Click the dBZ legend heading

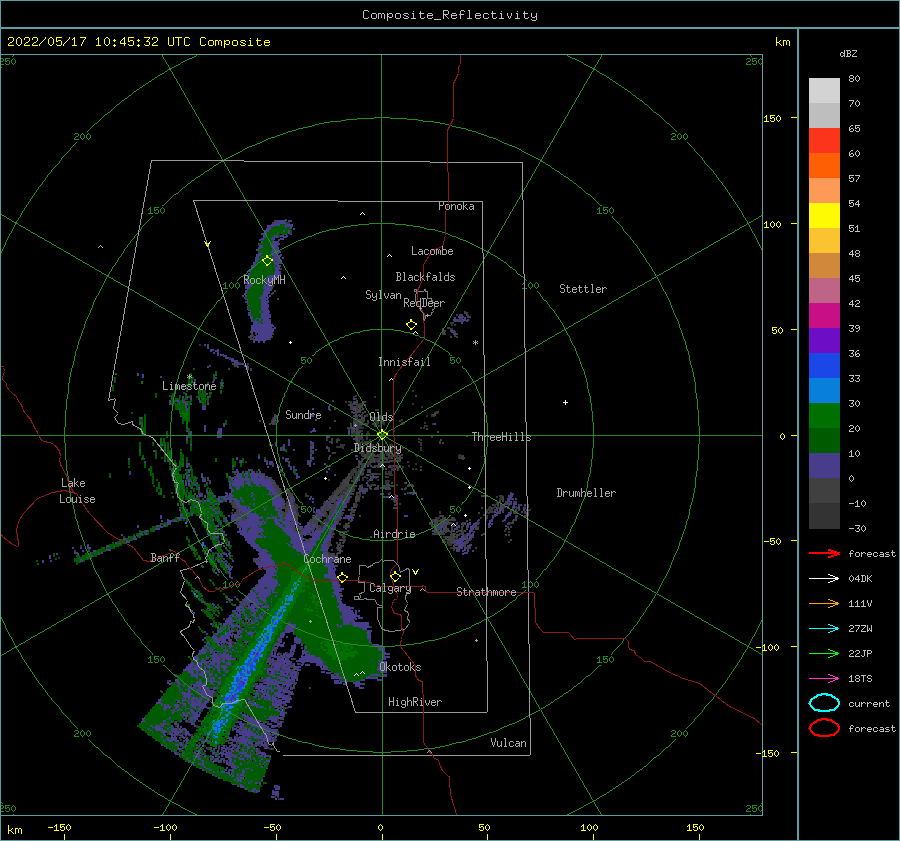click(848, 53)
